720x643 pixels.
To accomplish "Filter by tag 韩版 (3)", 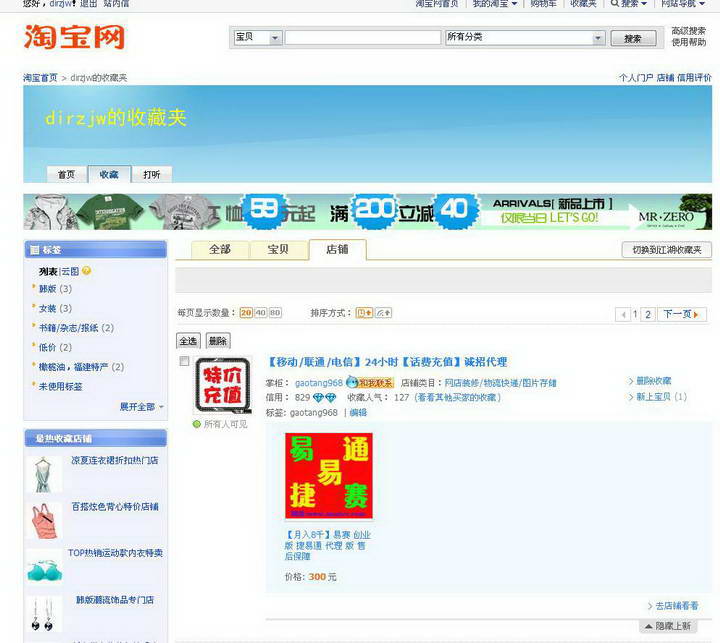I will (x=55, y=289).
